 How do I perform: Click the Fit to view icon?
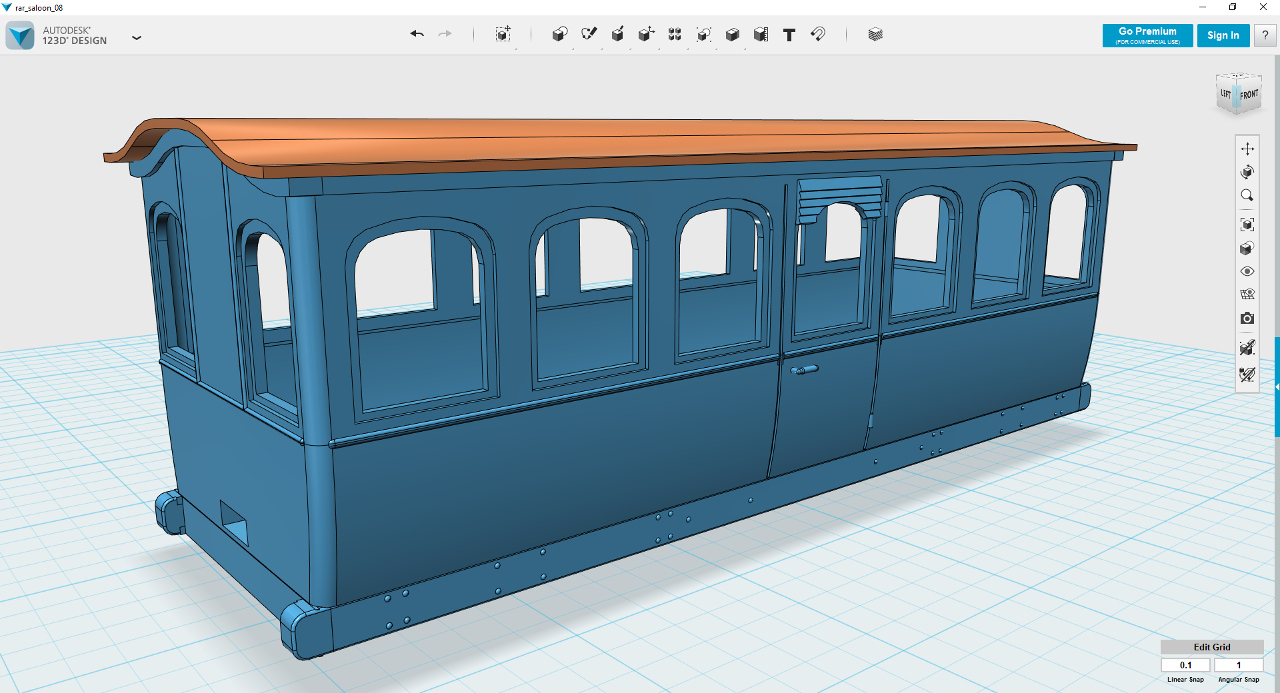1247,224
